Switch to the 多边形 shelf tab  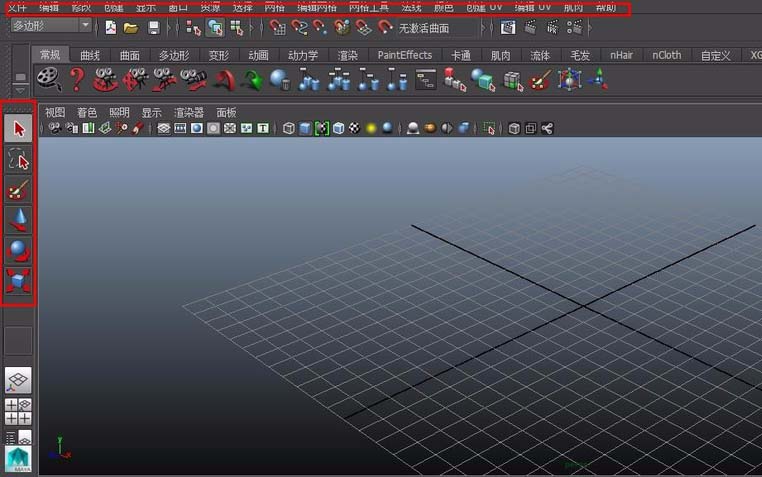coord(173,55)
